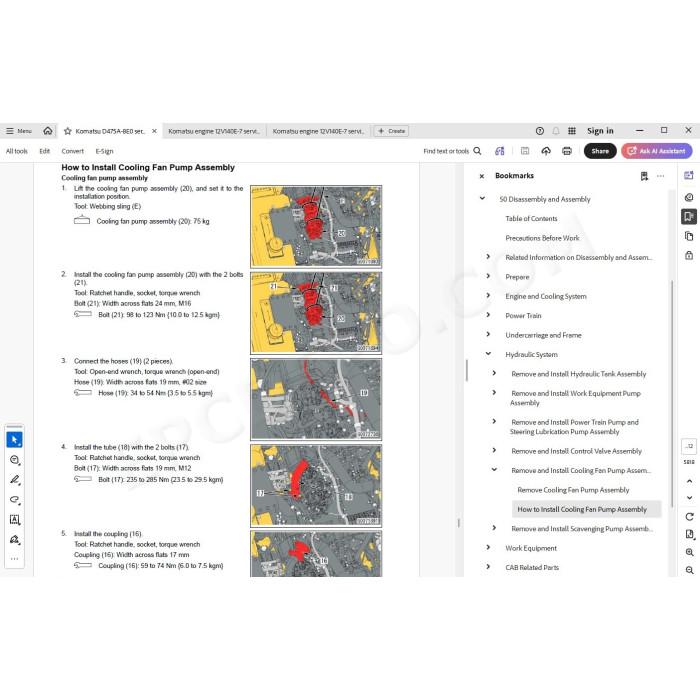Go to next page down arrow
Image resolution: width=700 pixels, height=700 pixels.
(689, 497)
